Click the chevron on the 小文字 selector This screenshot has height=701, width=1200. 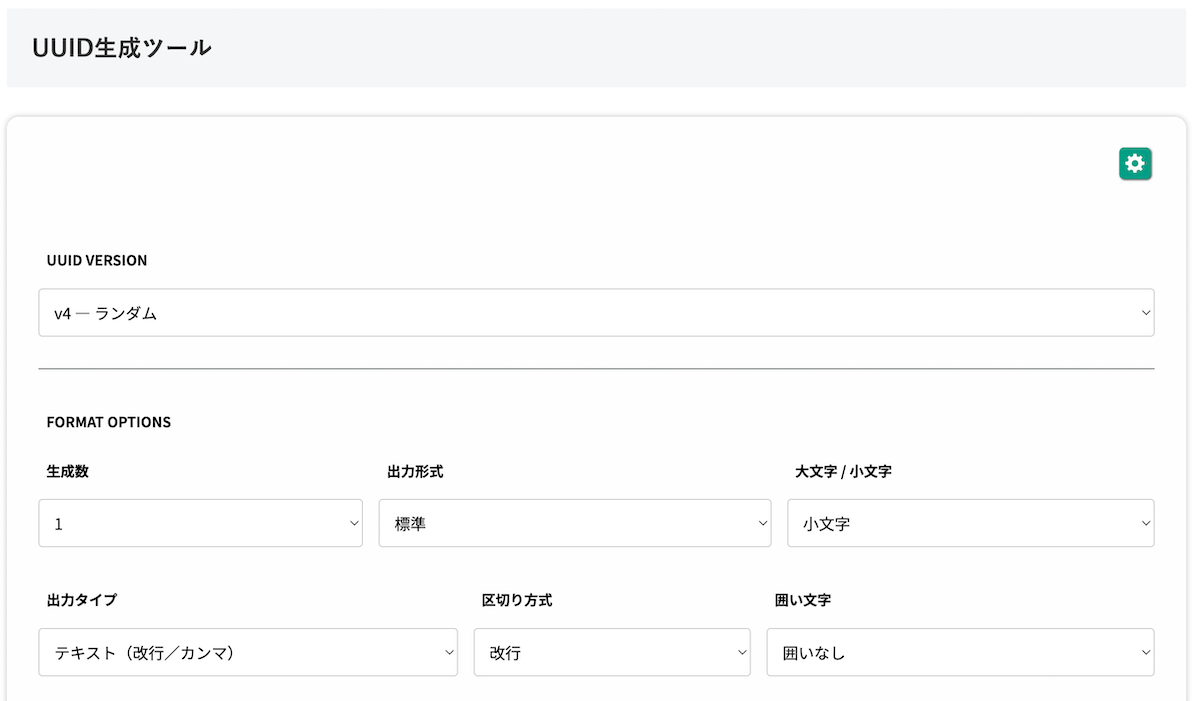pyautogui.click(x=1146, y=522)
